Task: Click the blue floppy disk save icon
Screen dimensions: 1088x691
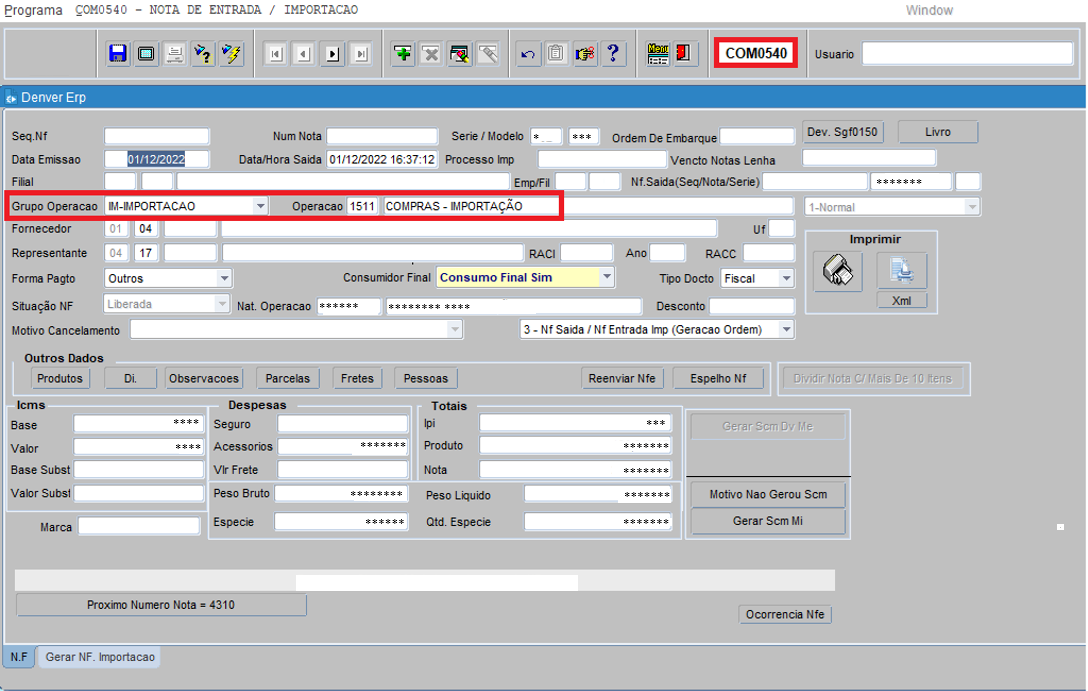Action: pyautogui.click(x=118, y=54)
